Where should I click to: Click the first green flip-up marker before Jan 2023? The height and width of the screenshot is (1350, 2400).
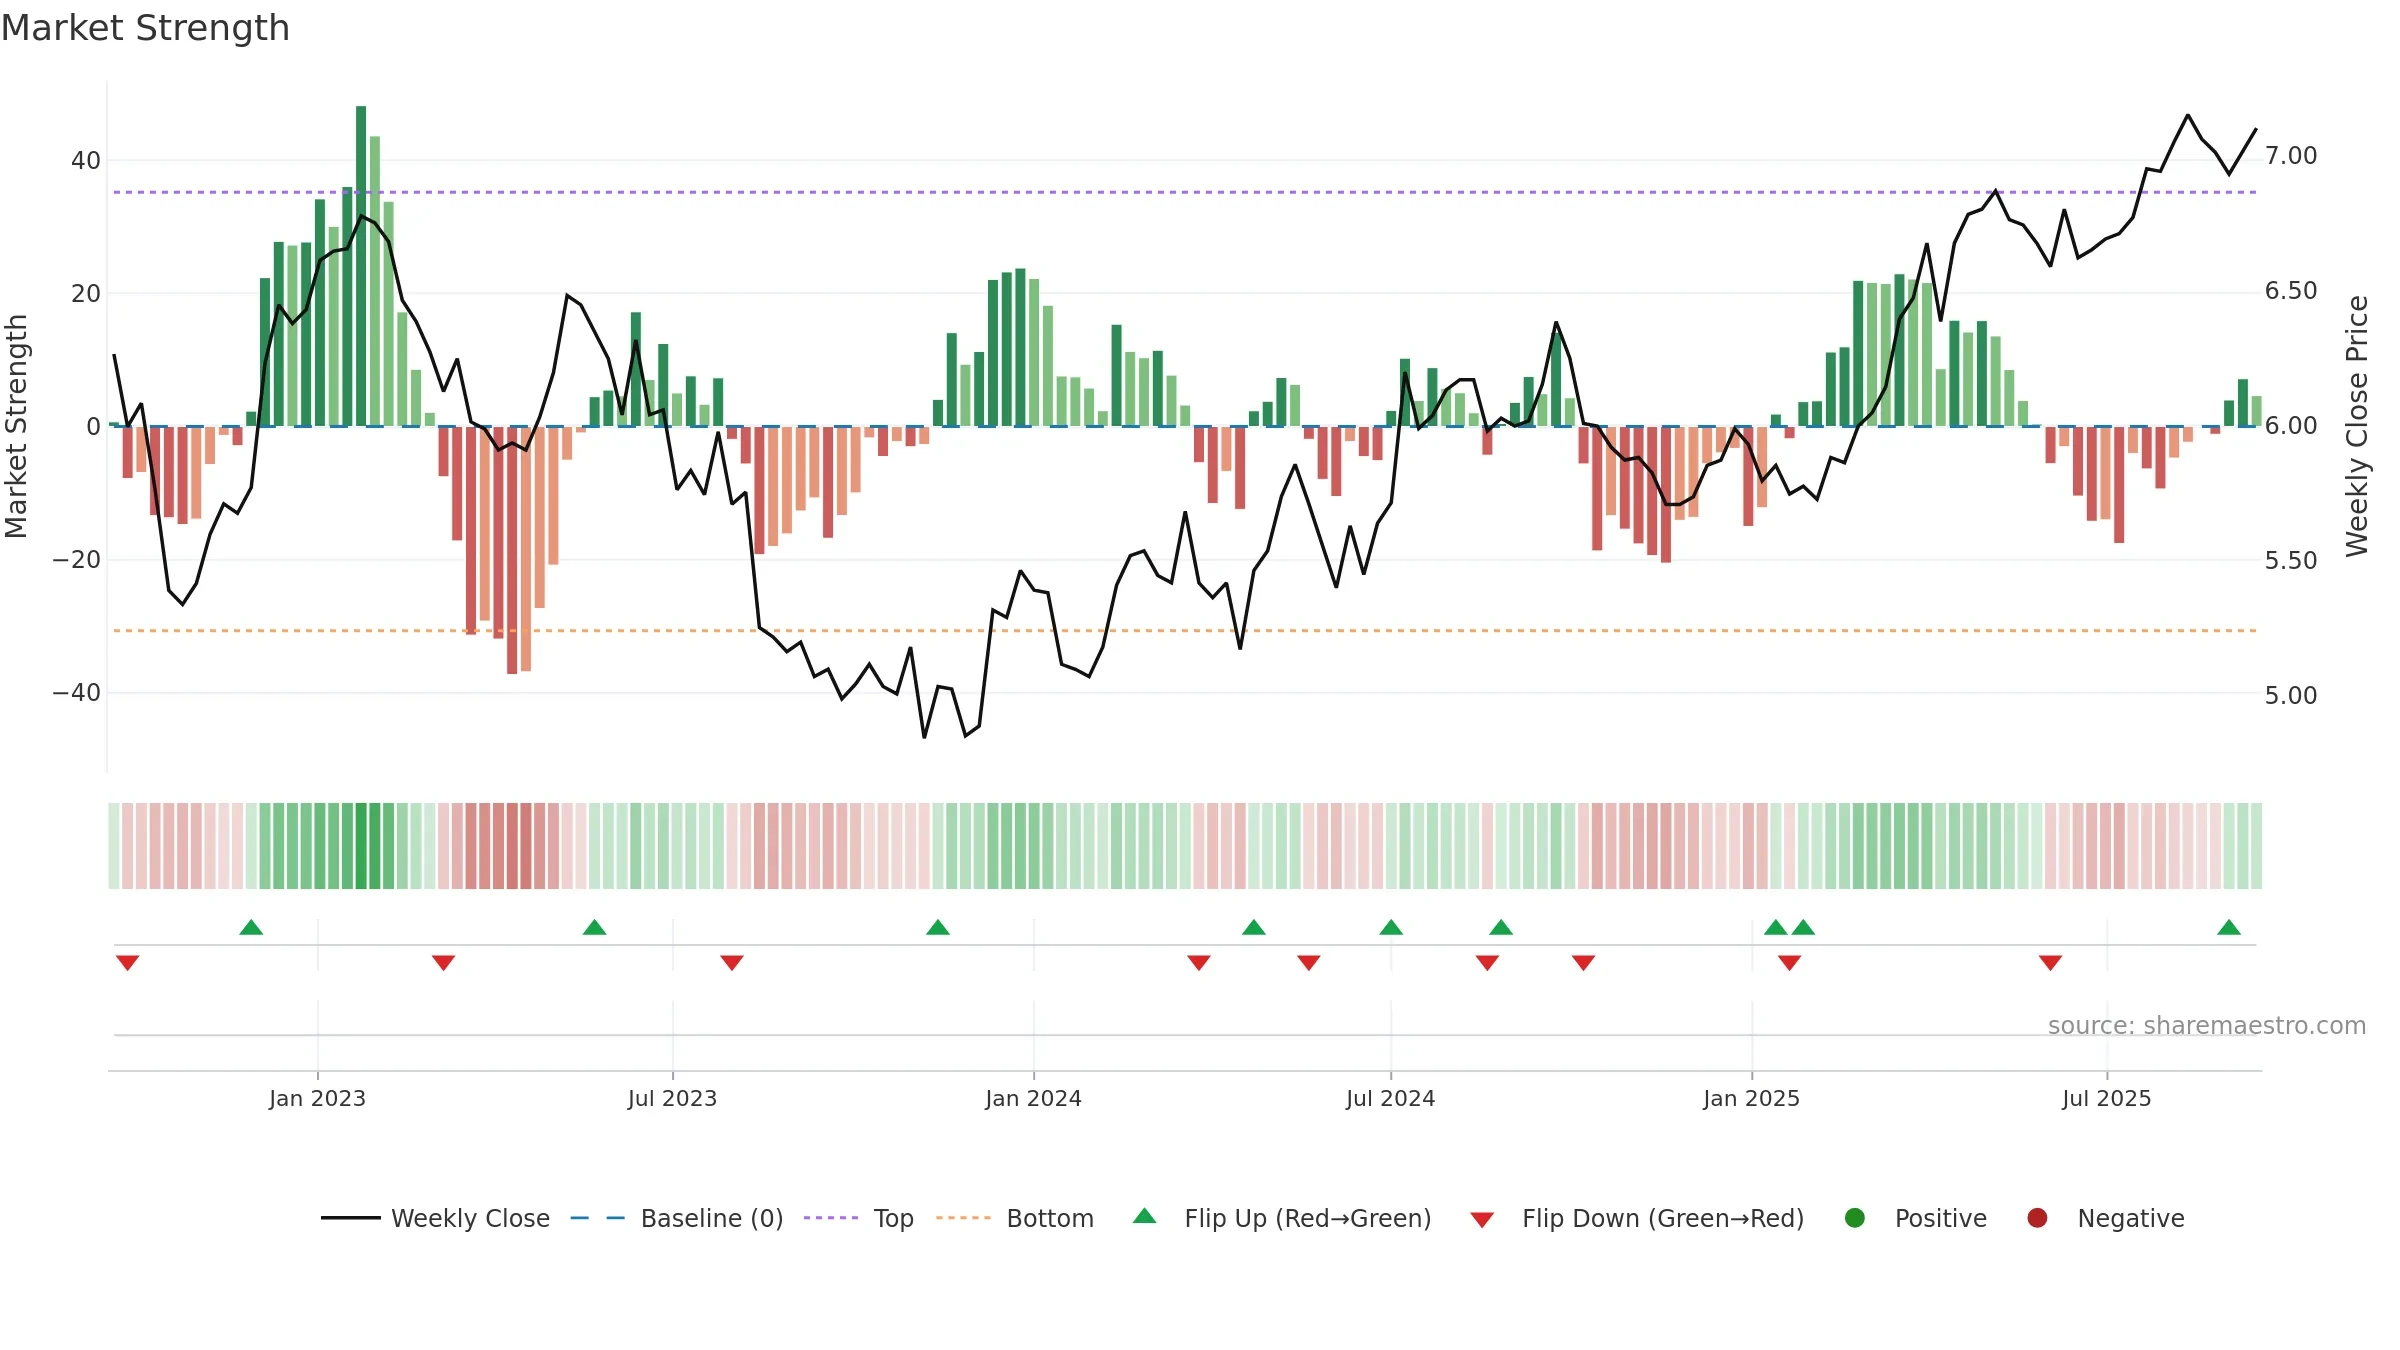pos(251,927)
